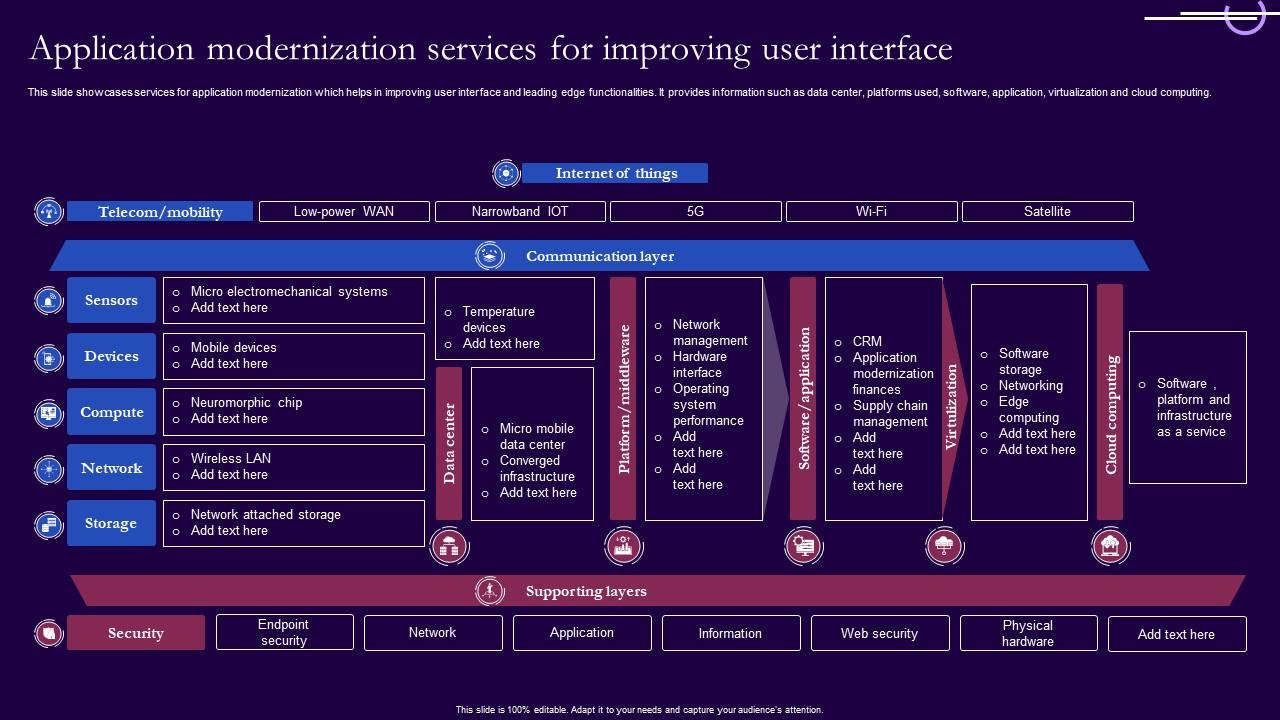Click the Virtualization vertical banner
Image resolution: width=1280 pixels, height=720 pixels.
coord(951,405)
